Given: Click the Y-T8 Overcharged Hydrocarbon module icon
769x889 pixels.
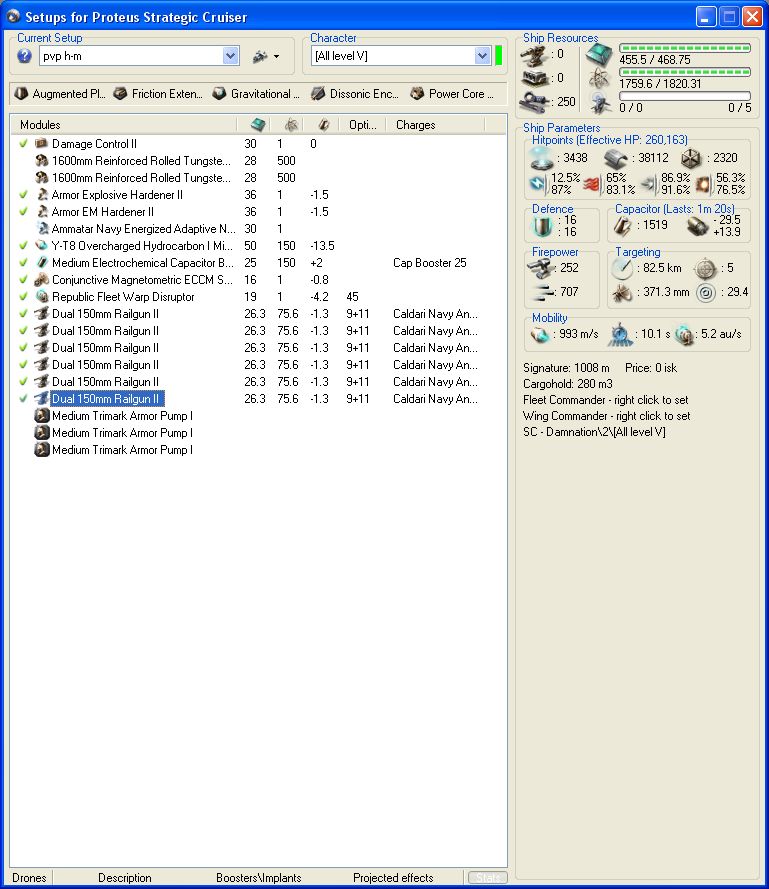Looking at the screenshot, I should [x=41, y=245].
